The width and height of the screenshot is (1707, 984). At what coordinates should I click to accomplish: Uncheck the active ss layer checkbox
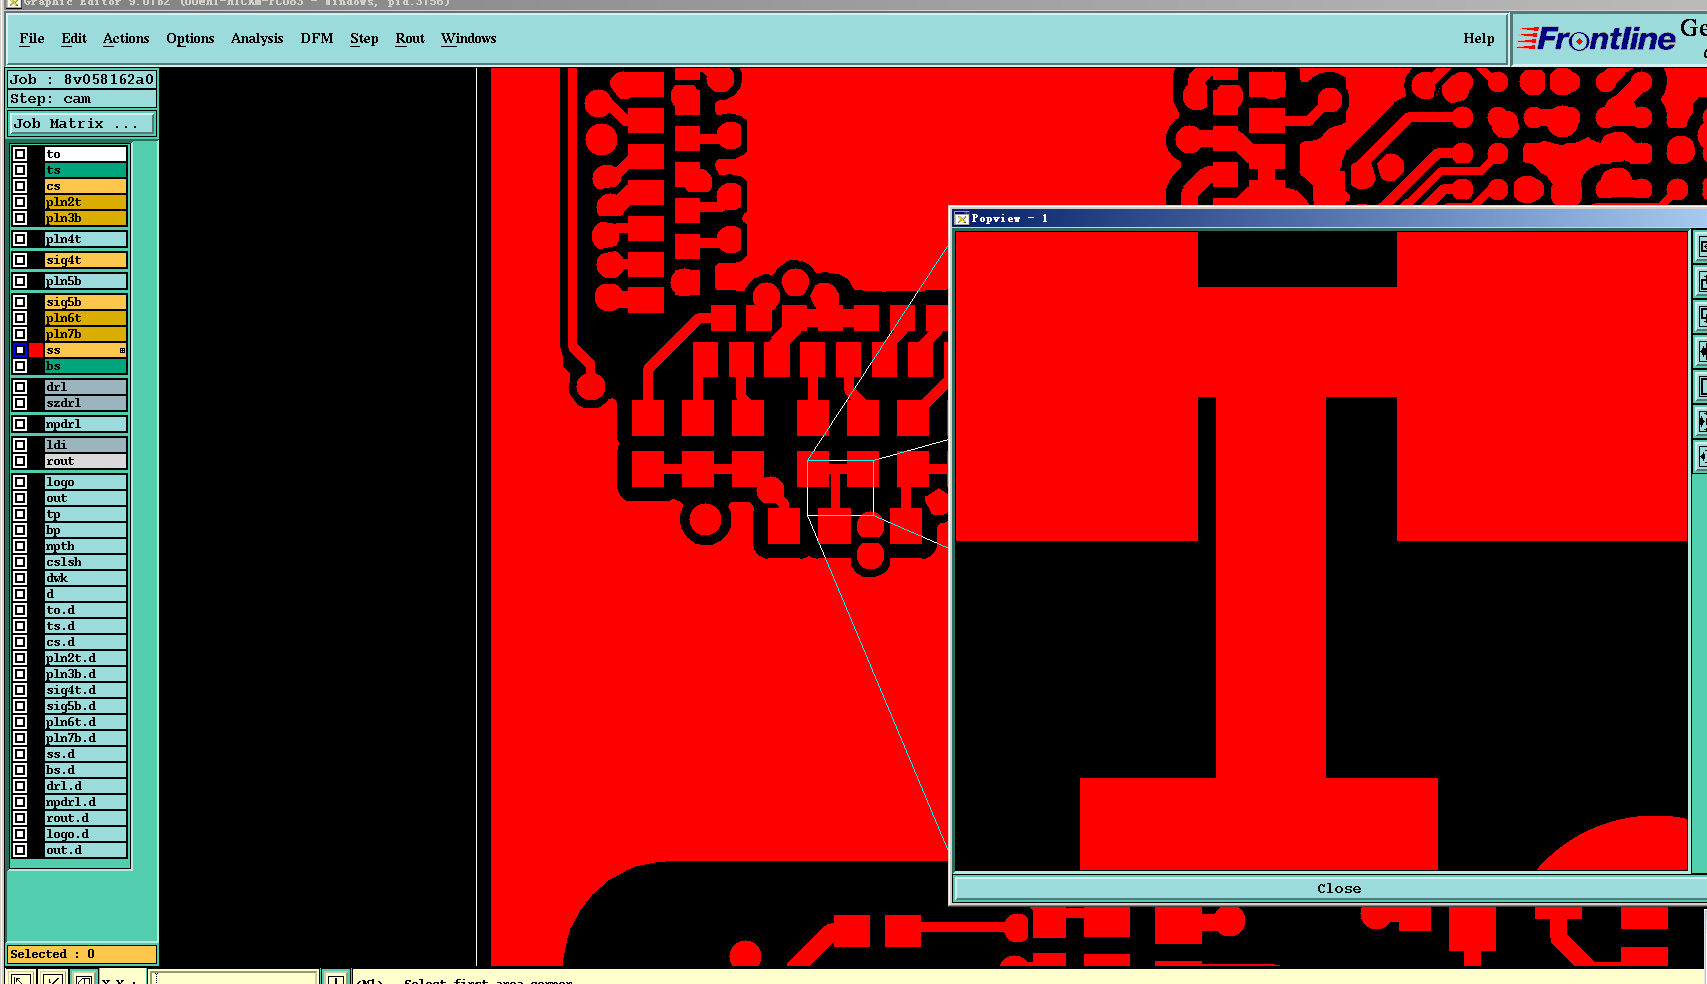tap(20, 350)
